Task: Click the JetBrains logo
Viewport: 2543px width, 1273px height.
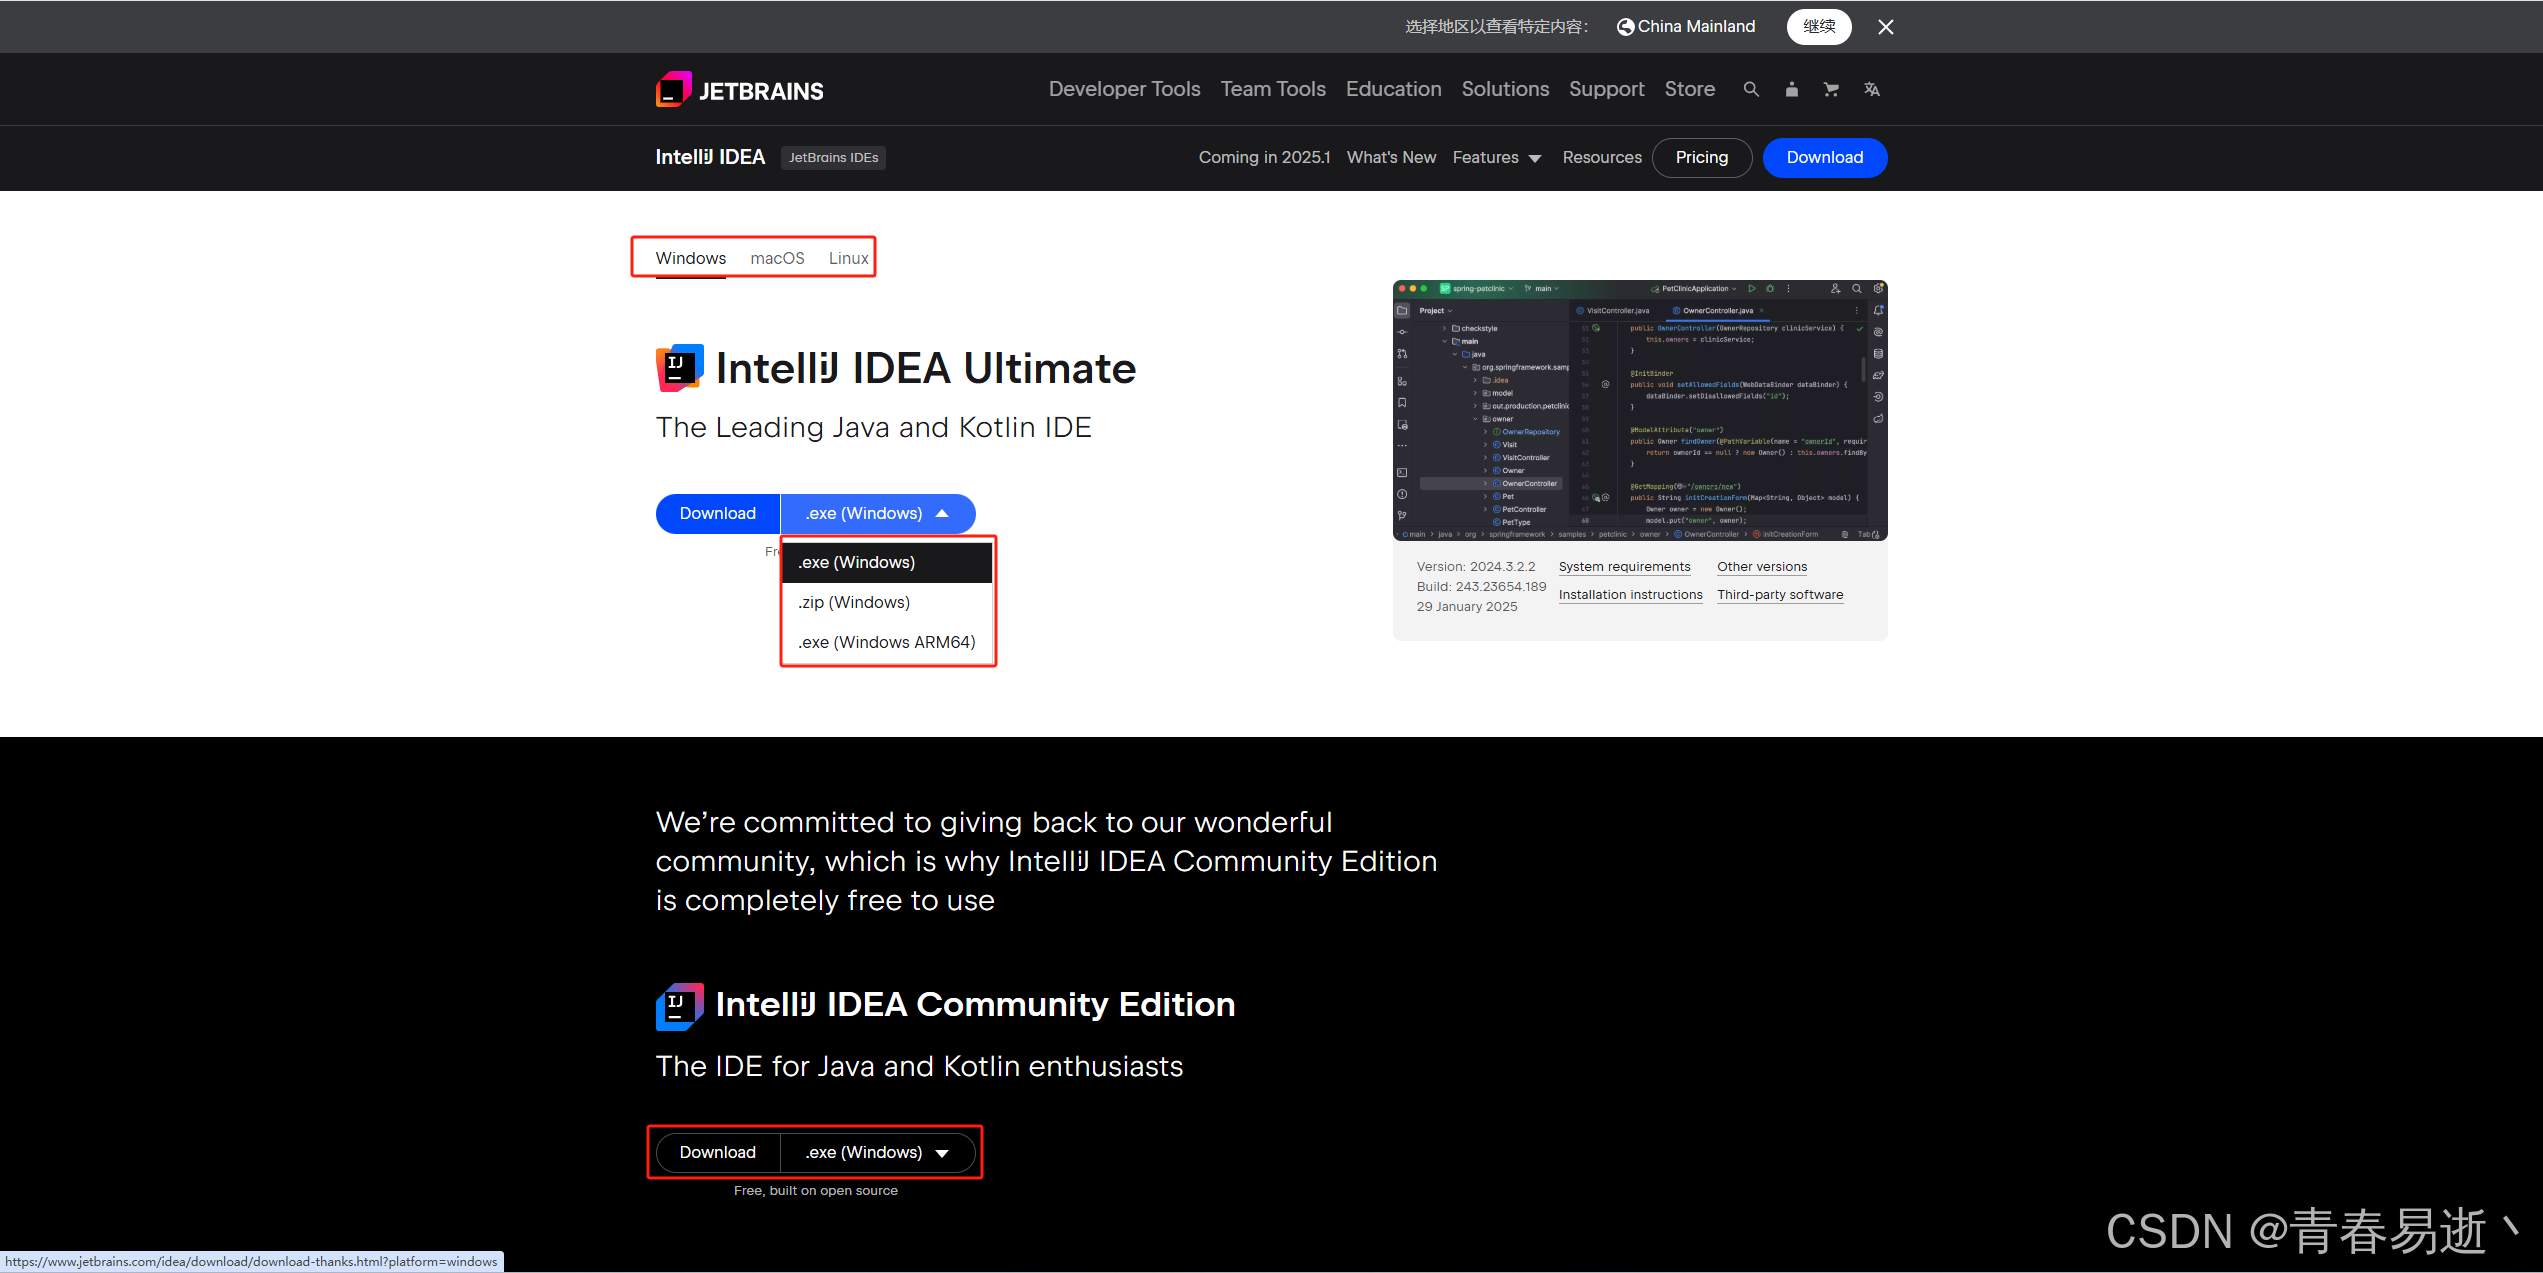Action: point(739,89)
